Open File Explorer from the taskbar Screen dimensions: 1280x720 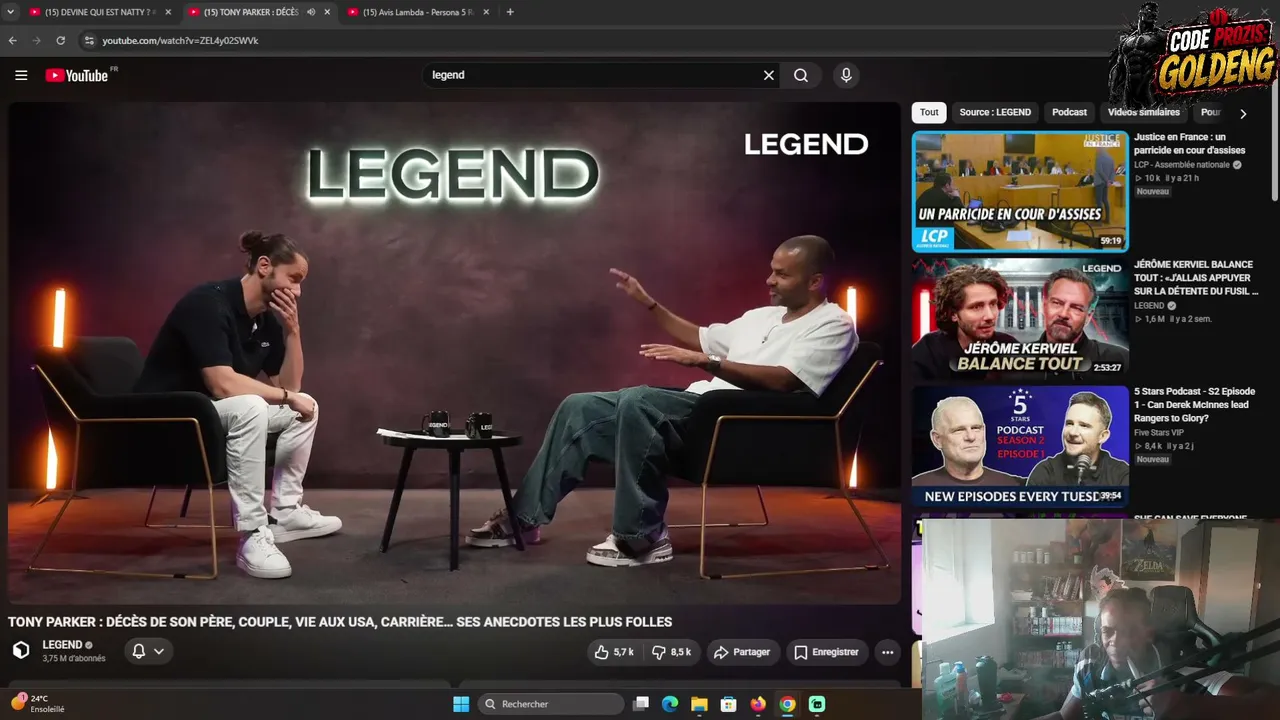[699, 704]
